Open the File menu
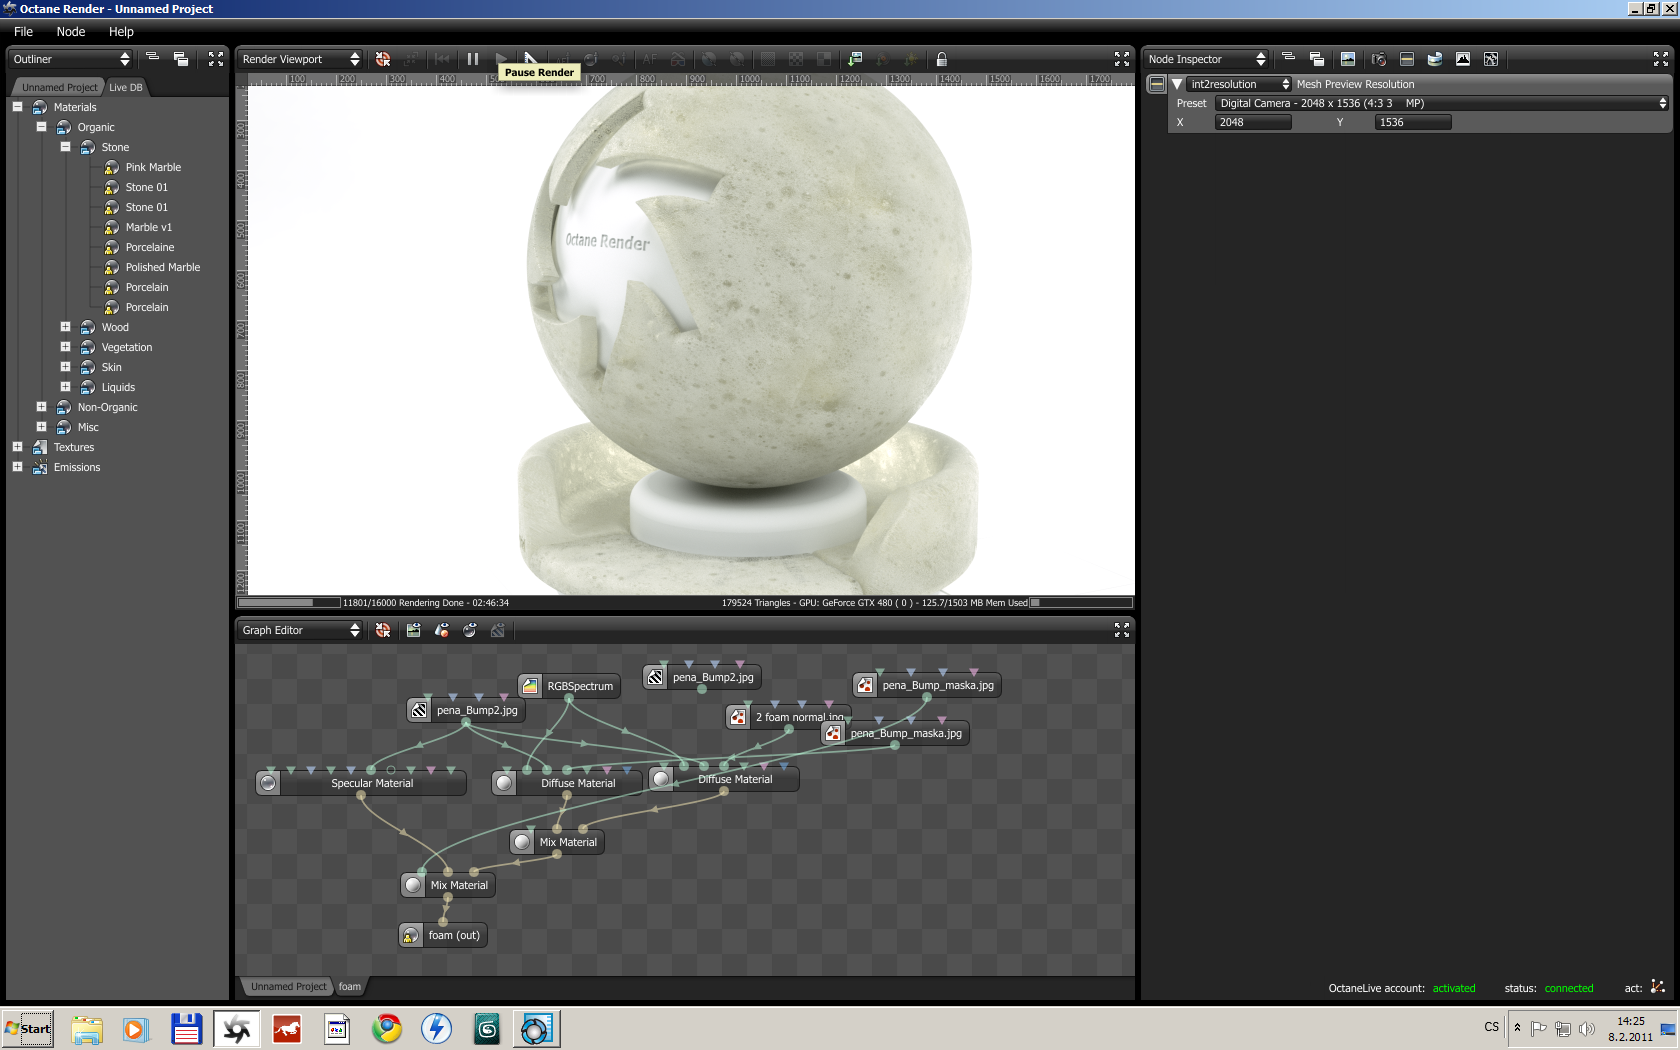Screen dimensions: 1680x1050 pyautogui.click(x=23, y=32)
